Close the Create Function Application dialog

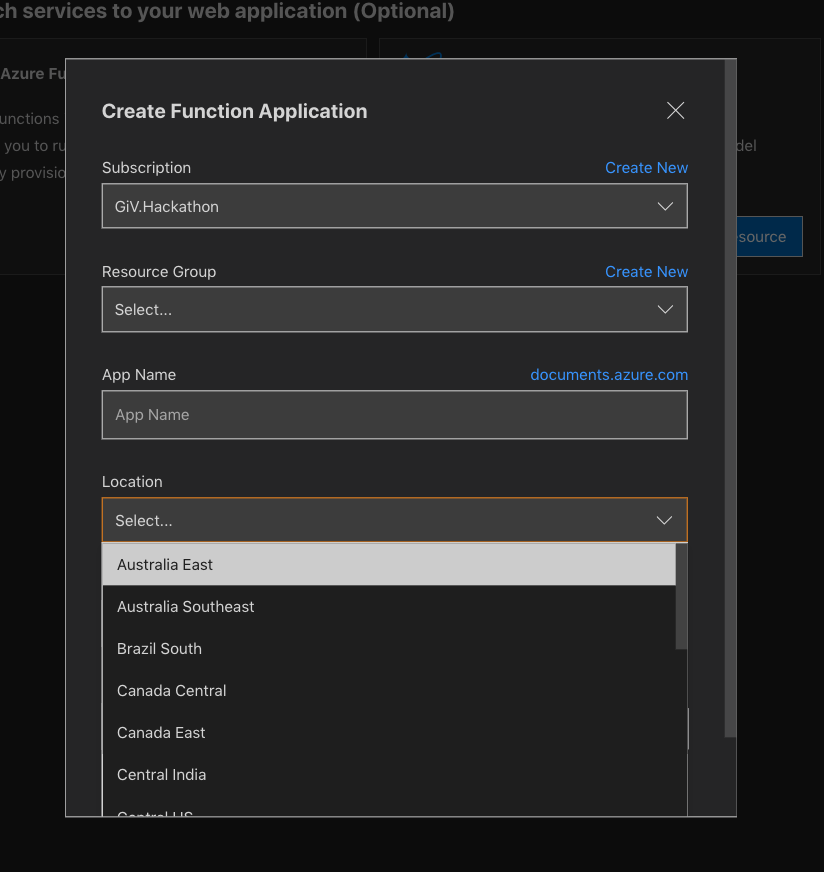(x=675, y=110)
